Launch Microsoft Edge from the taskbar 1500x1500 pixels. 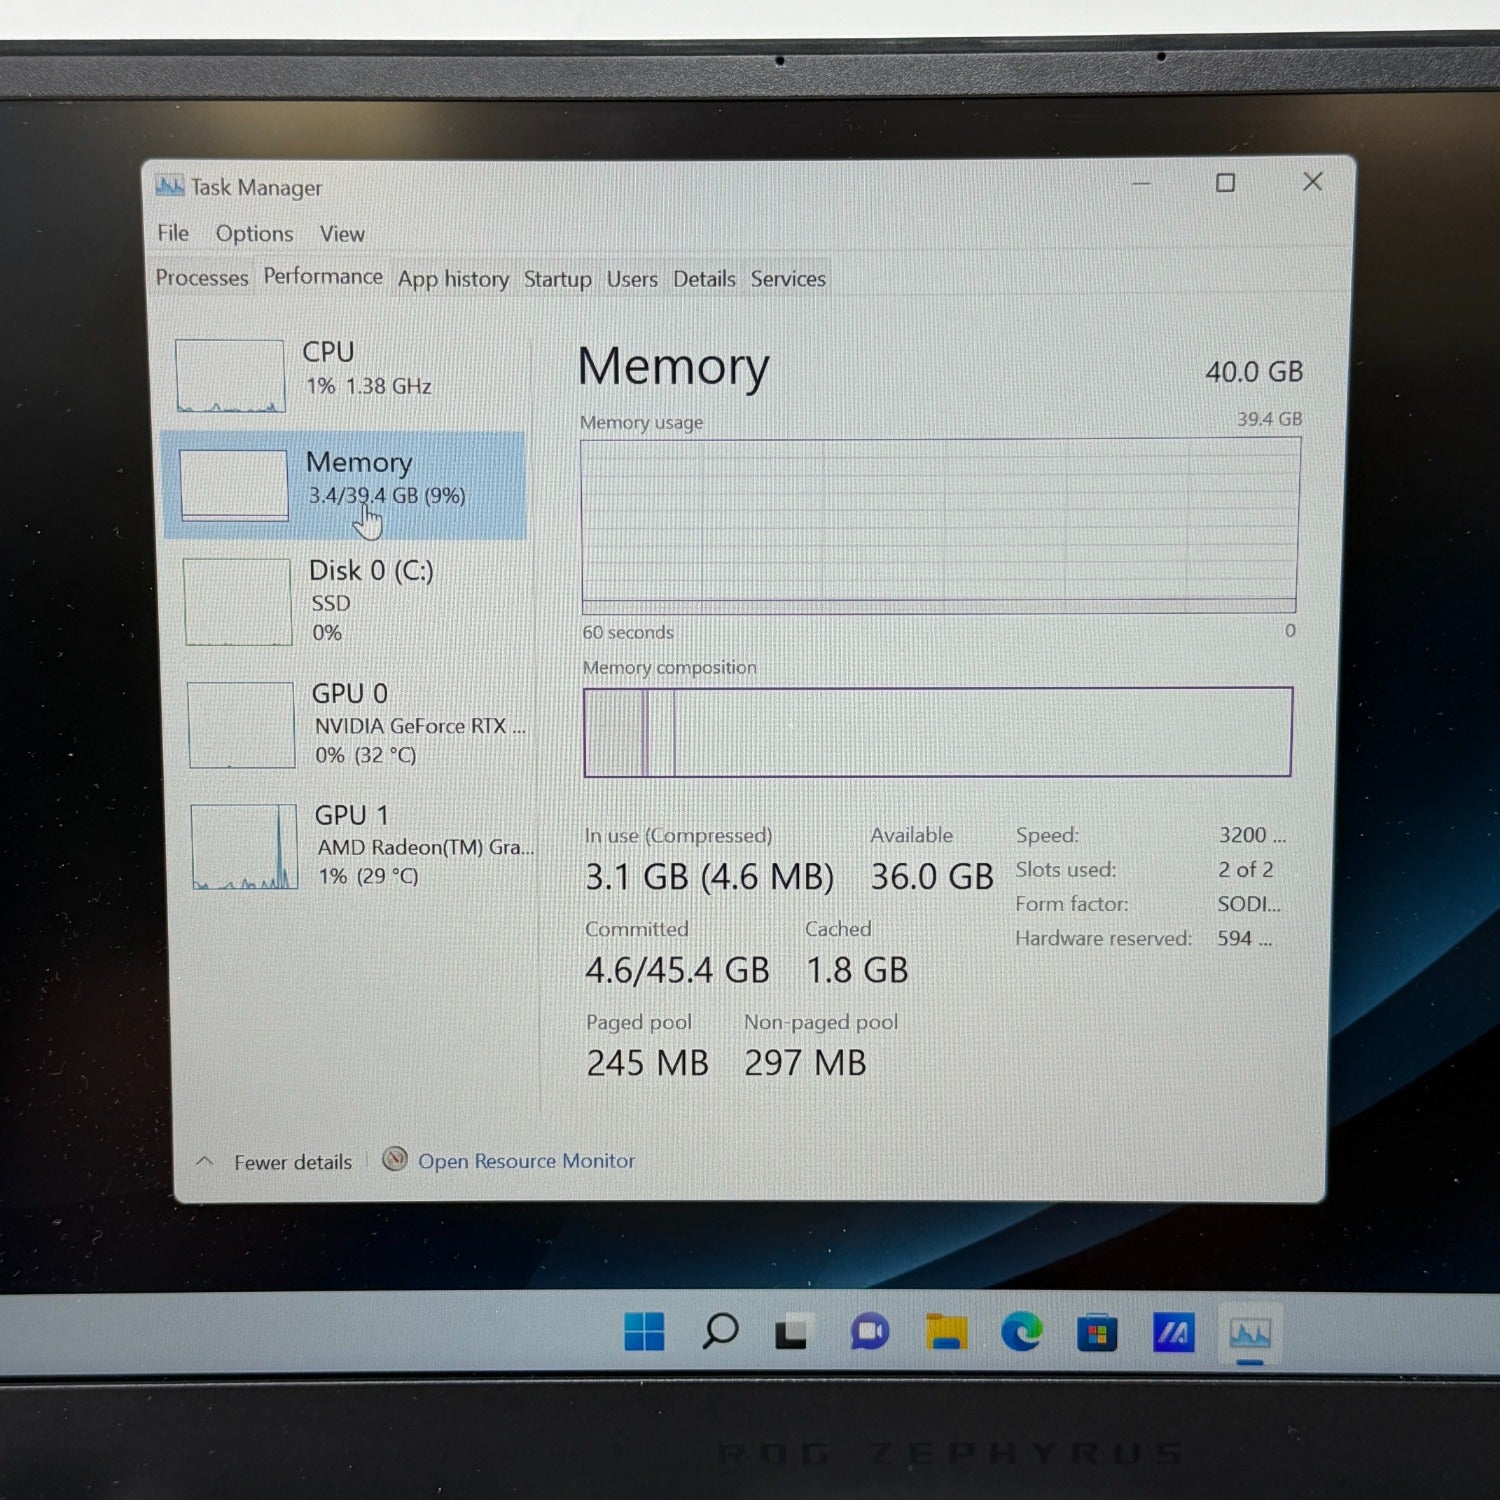pos(1021,1333)
